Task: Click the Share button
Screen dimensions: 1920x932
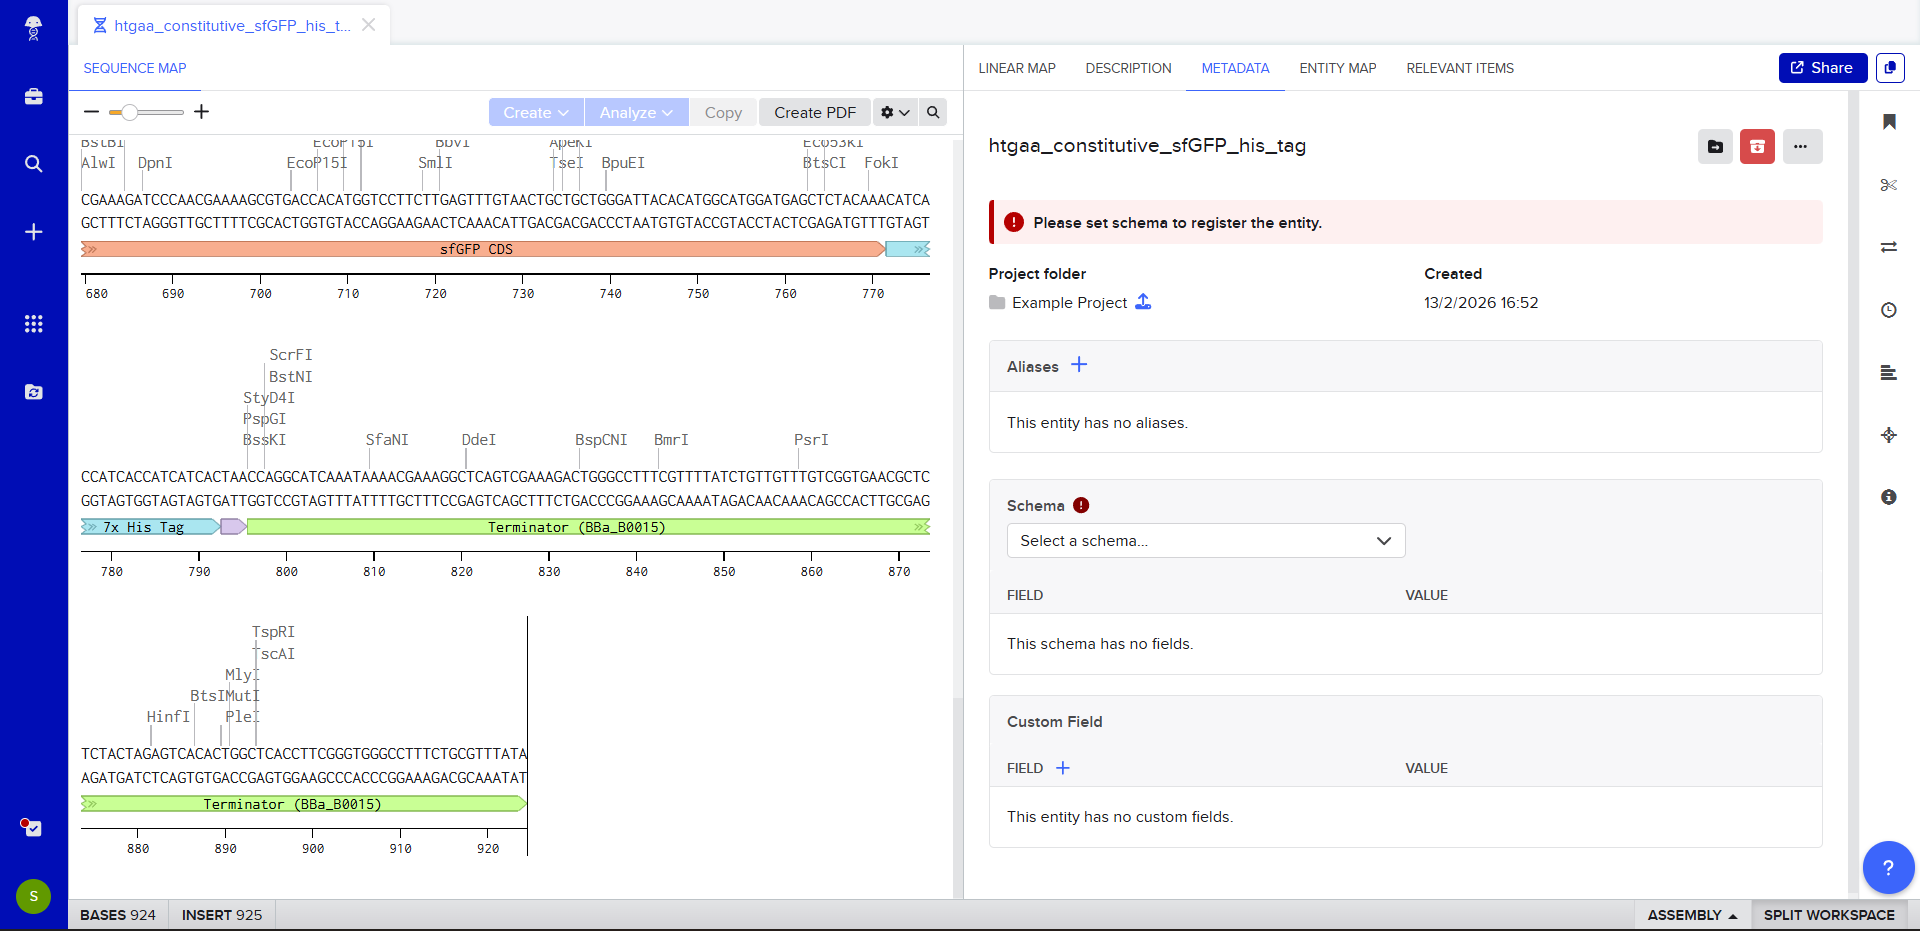Action: point(1822,68)
